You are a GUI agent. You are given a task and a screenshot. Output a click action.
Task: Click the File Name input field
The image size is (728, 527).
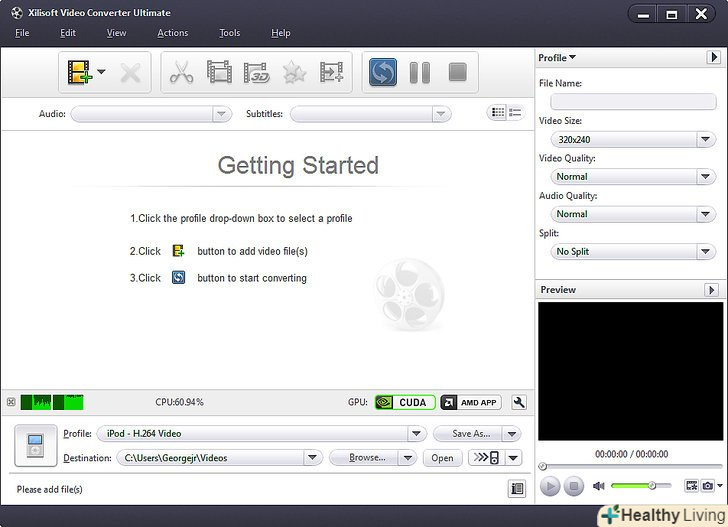[633, 102]
